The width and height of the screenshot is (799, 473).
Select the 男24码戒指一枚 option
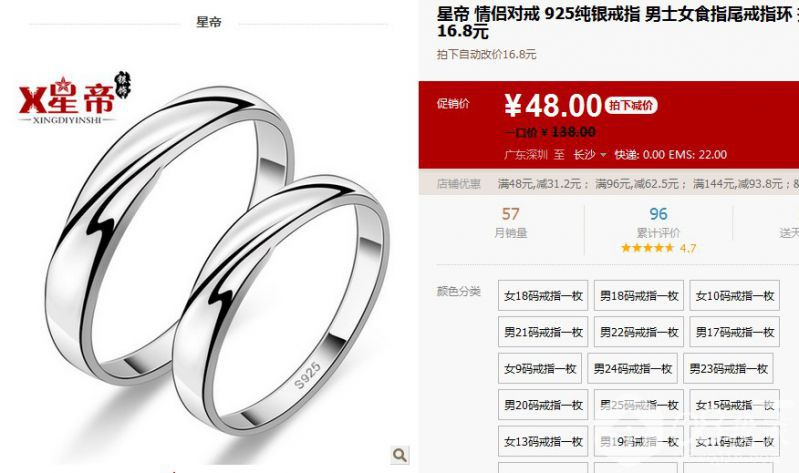point(632,369)
